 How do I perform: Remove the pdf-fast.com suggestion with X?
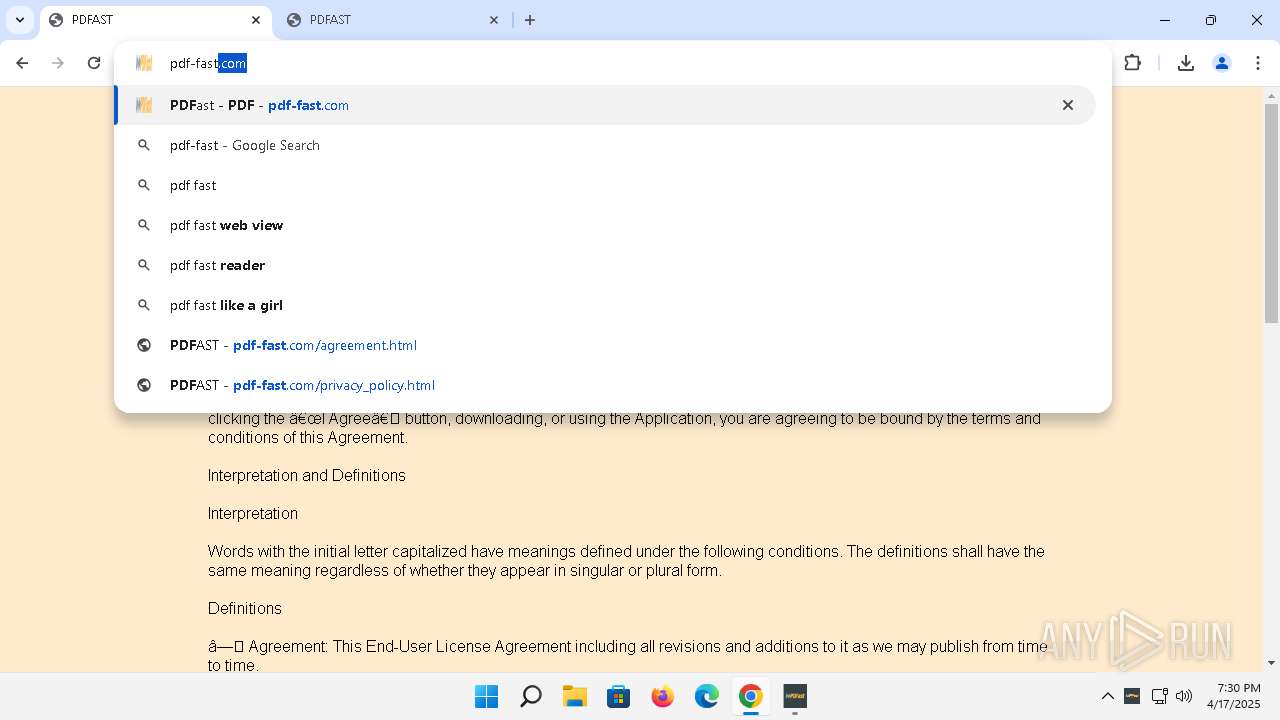pyautogui.click(x=1068, y=105)
